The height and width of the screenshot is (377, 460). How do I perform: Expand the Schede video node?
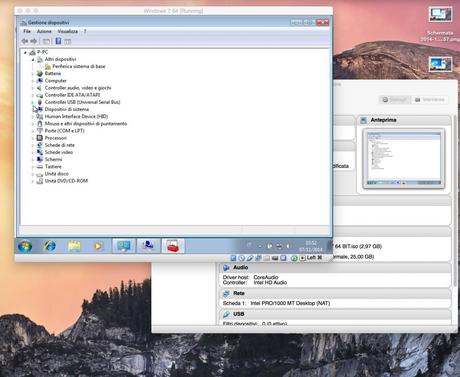(33, 152)
